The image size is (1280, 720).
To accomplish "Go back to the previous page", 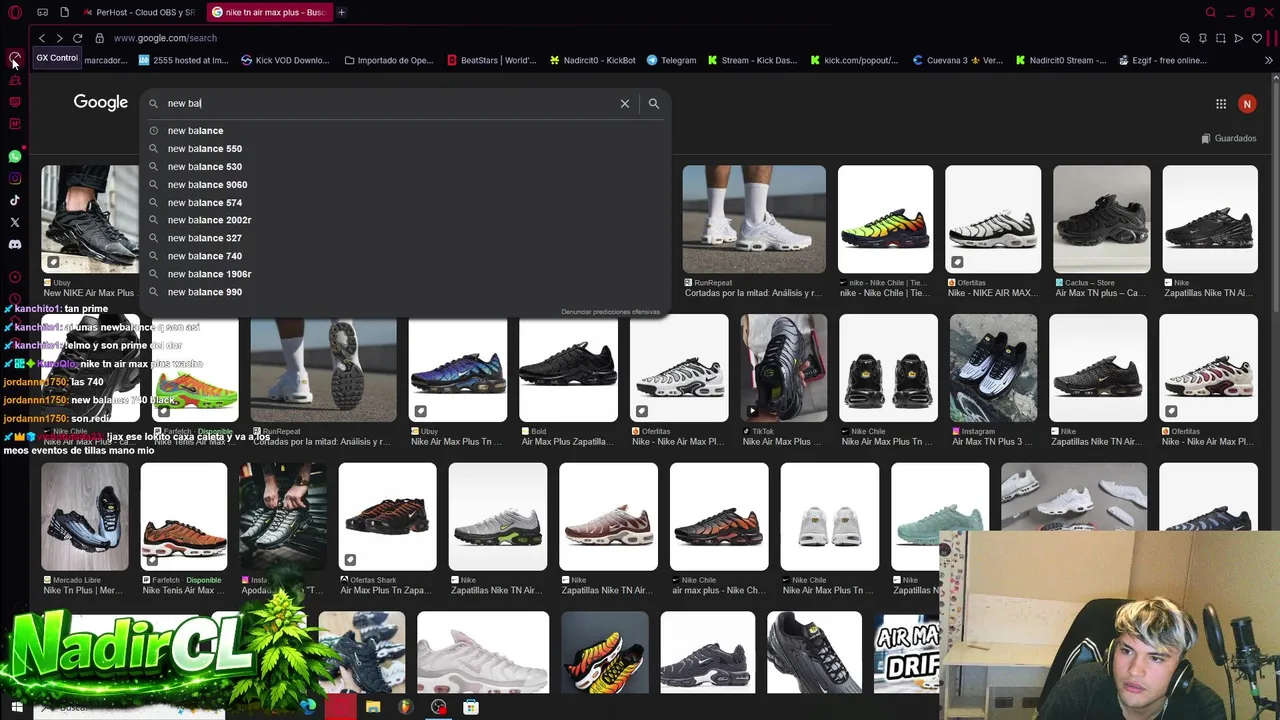I will (x=41, y=38).
